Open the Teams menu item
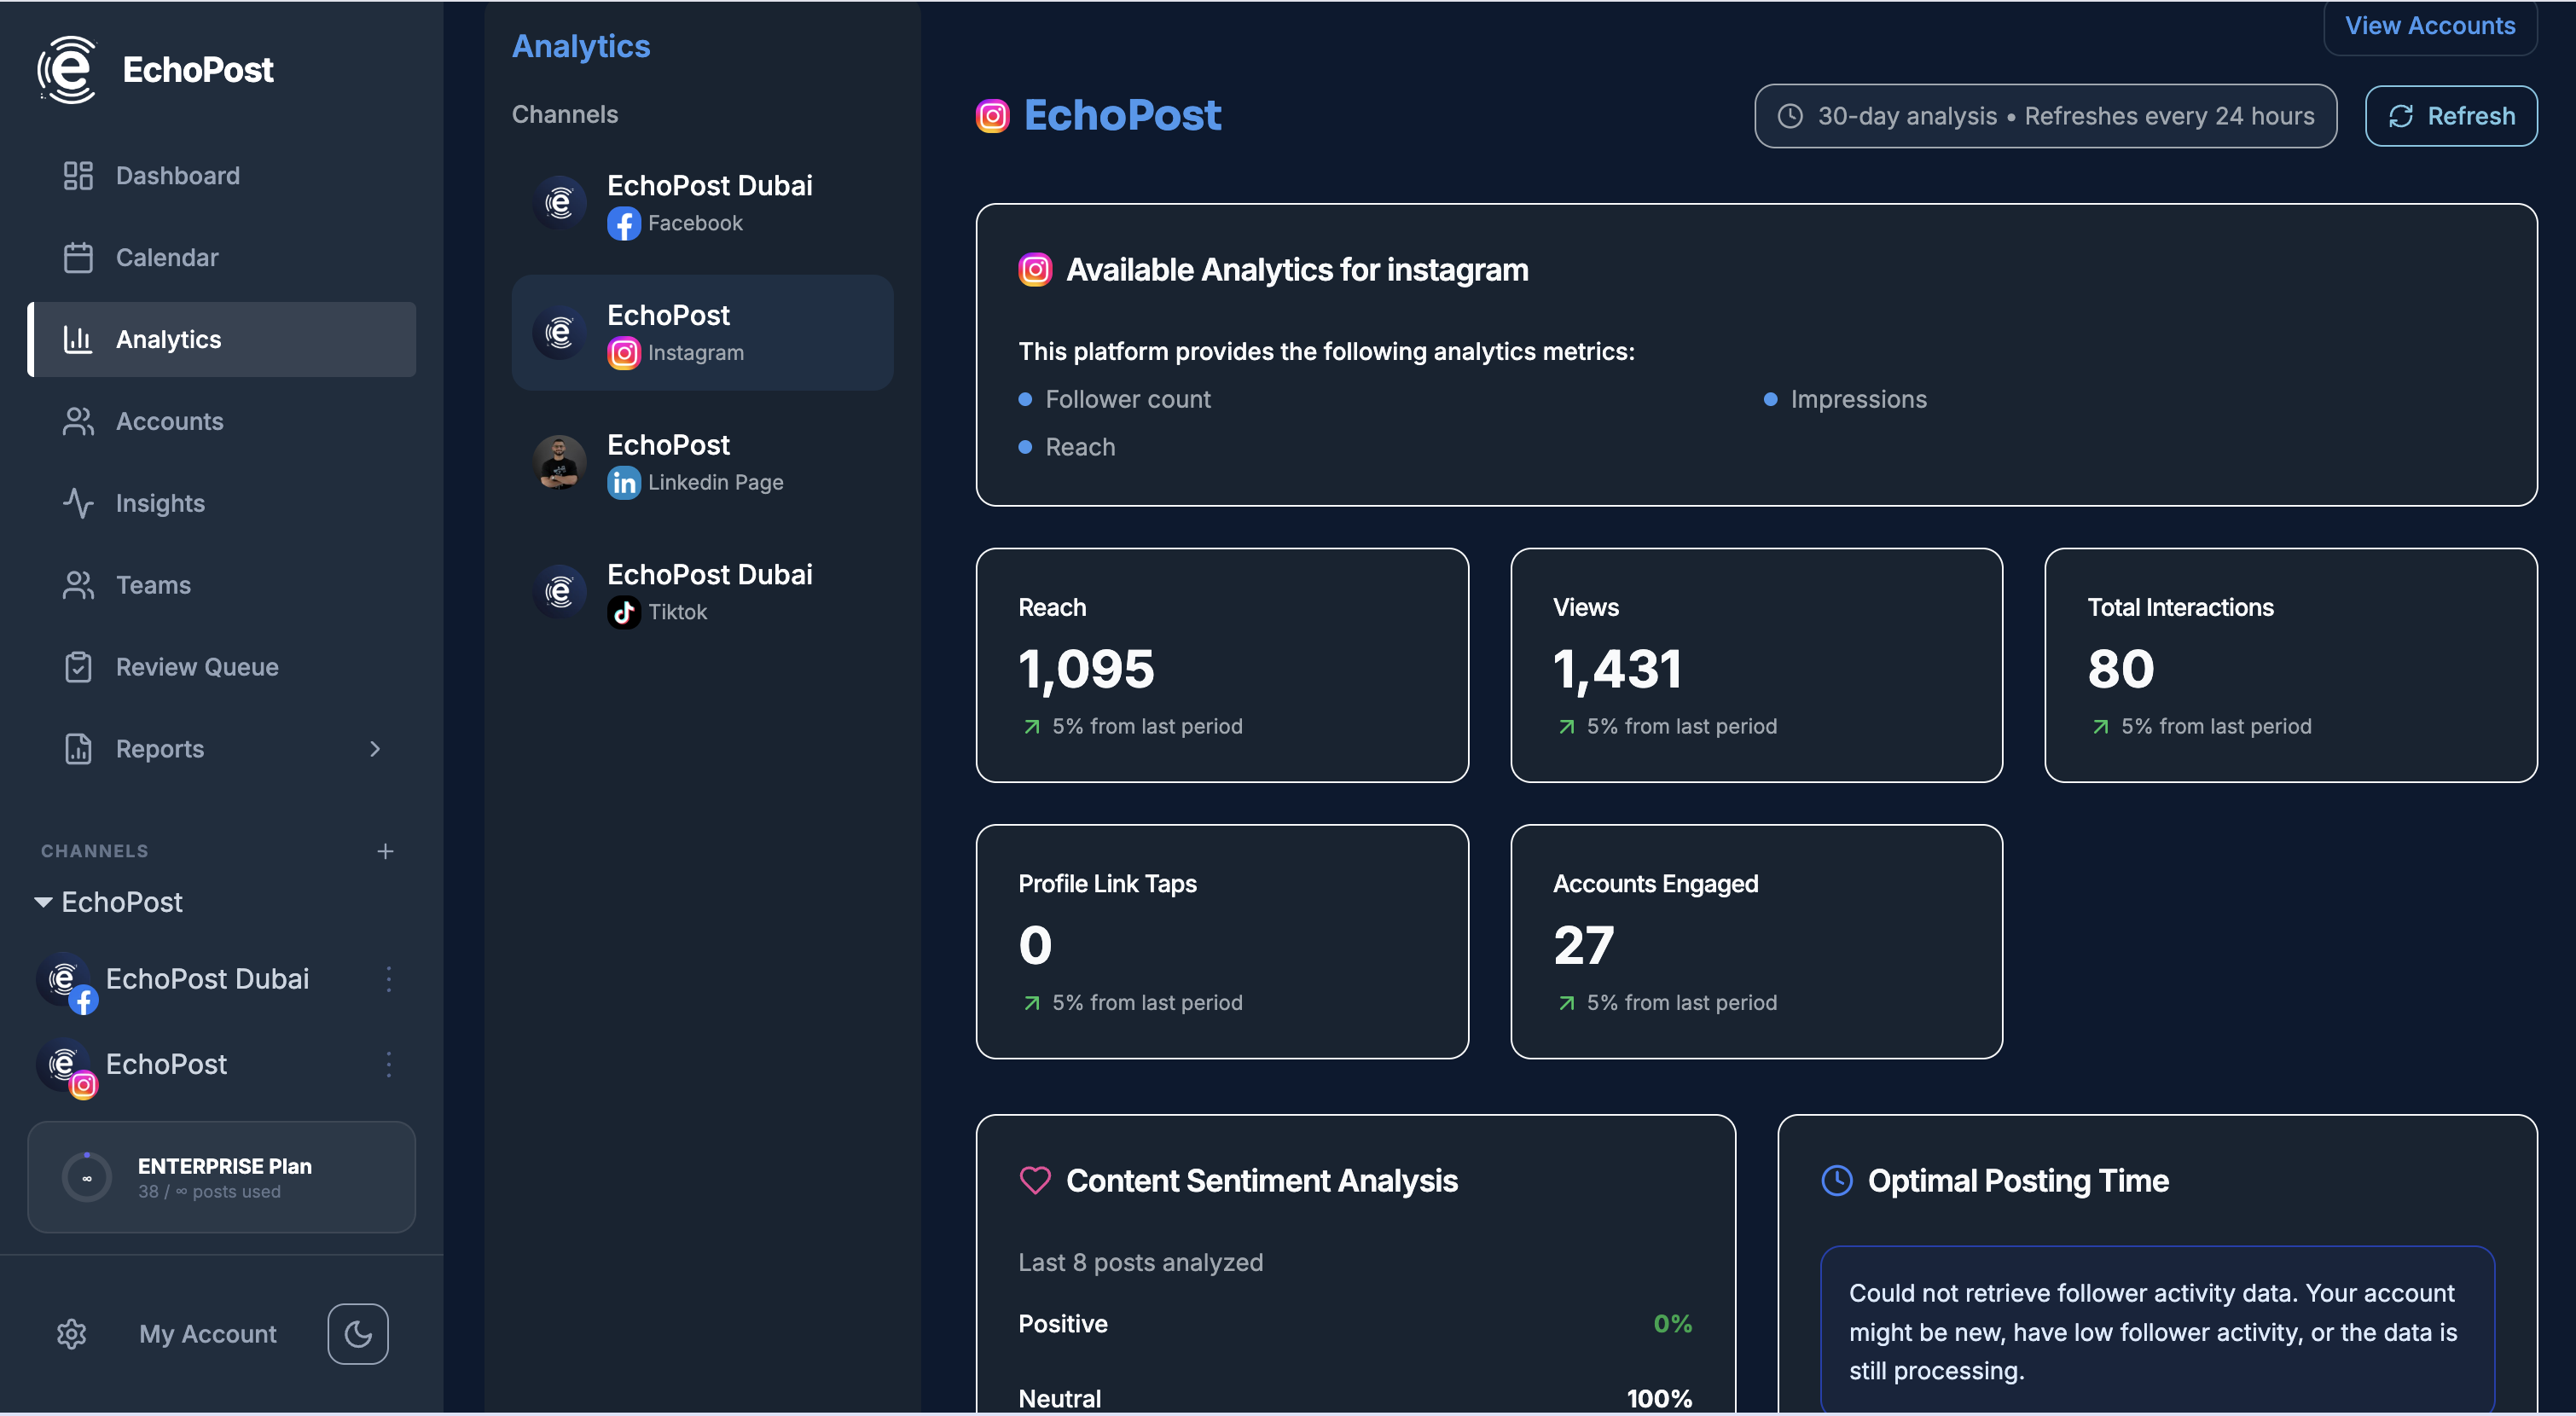This screenshot has height=1416, width=2576. tap(222, 585)
